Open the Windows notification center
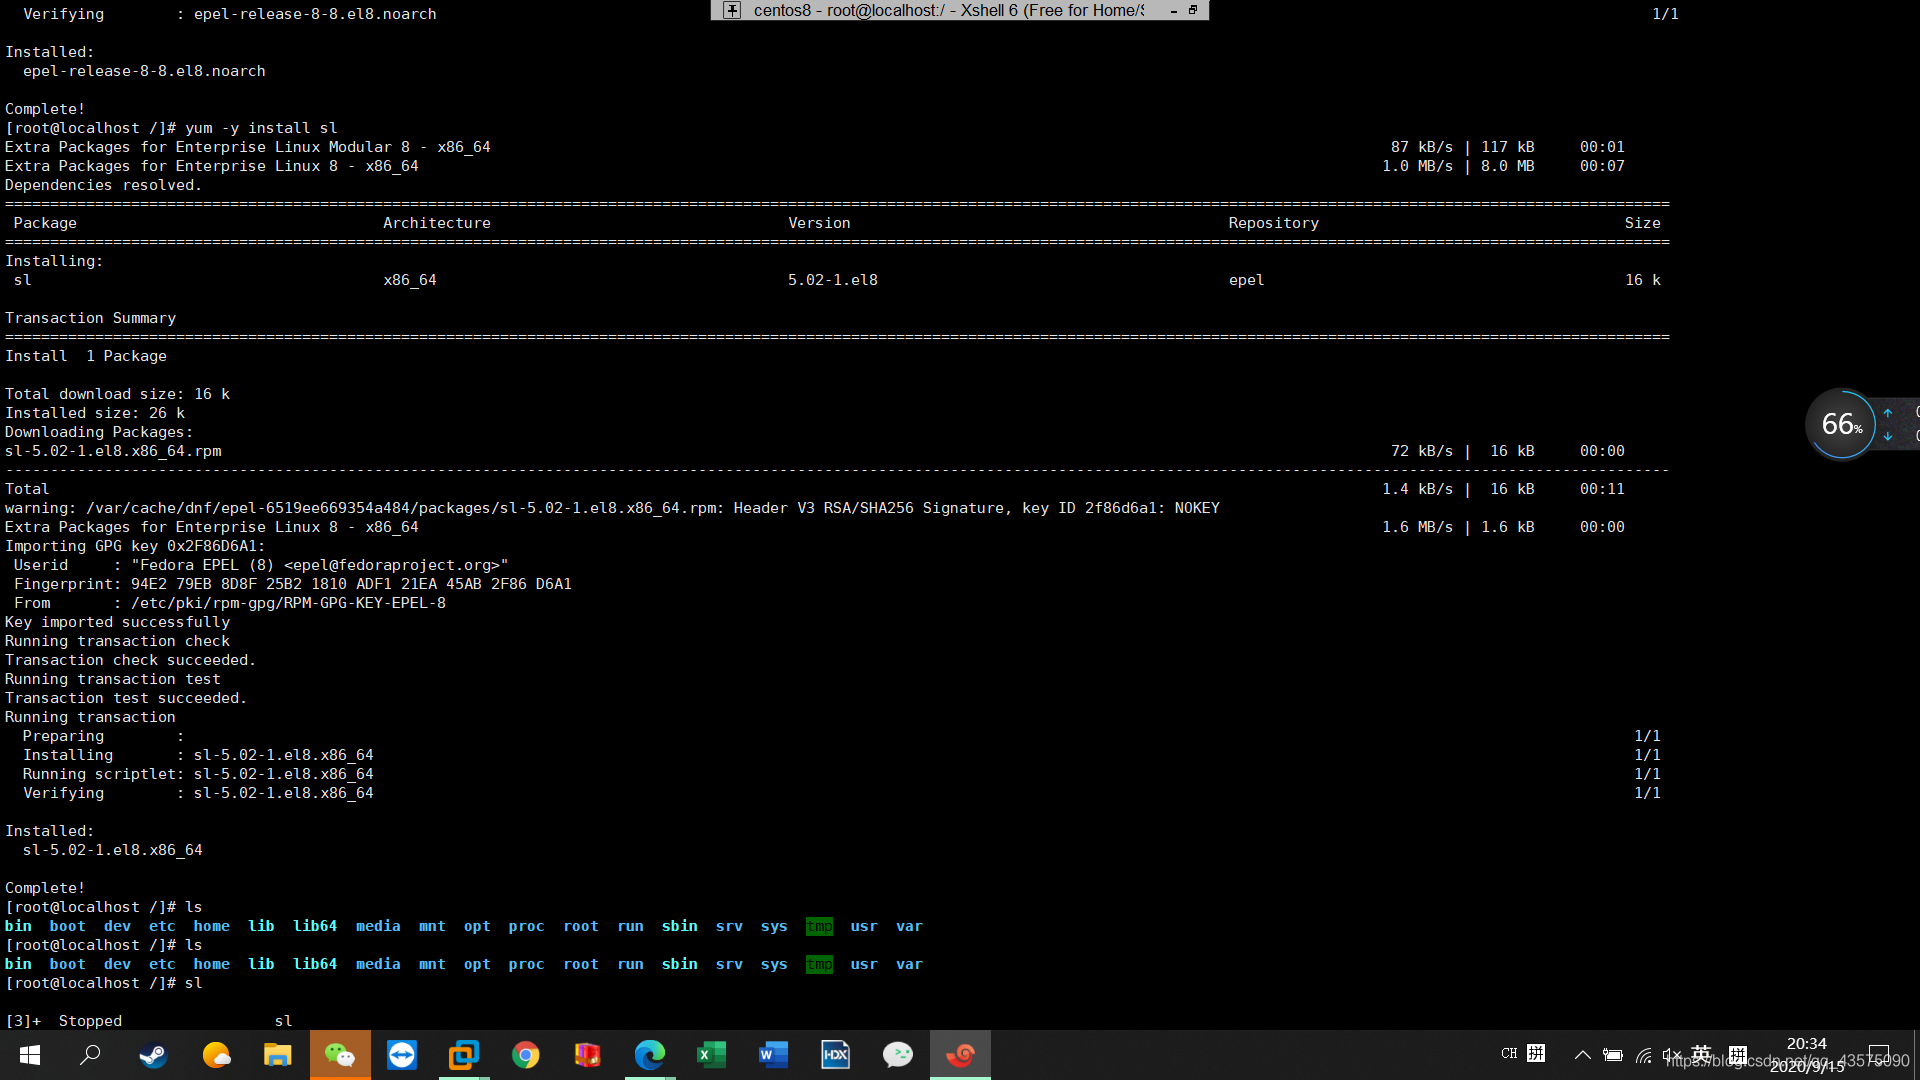1920x1080 pixels. (x=1880, y=1055)
